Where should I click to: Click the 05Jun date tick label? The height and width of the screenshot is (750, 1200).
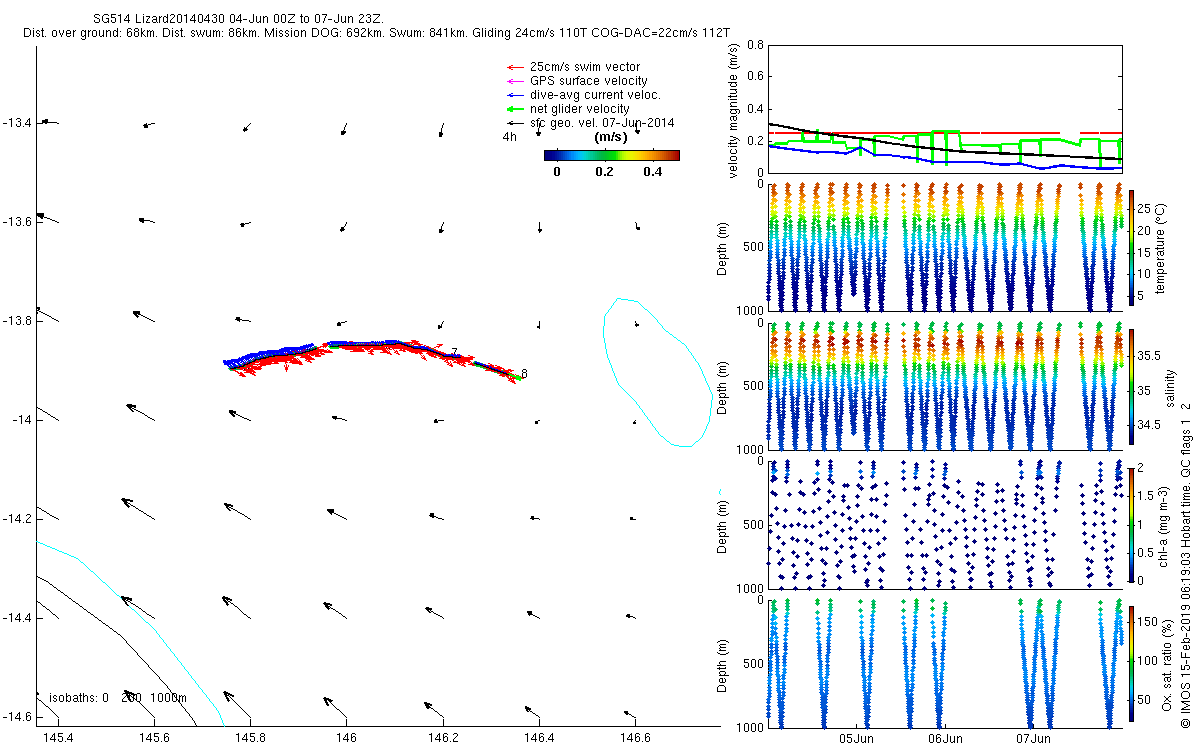(857, 739)
